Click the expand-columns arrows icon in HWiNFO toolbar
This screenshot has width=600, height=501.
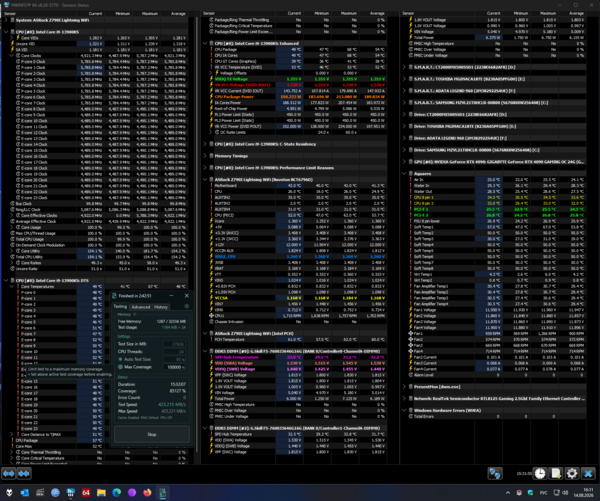[8, 473]
